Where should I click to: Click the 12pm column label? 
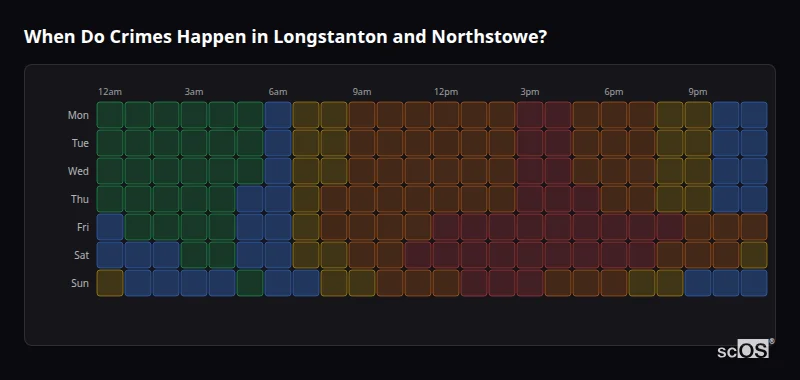point(446,92)
